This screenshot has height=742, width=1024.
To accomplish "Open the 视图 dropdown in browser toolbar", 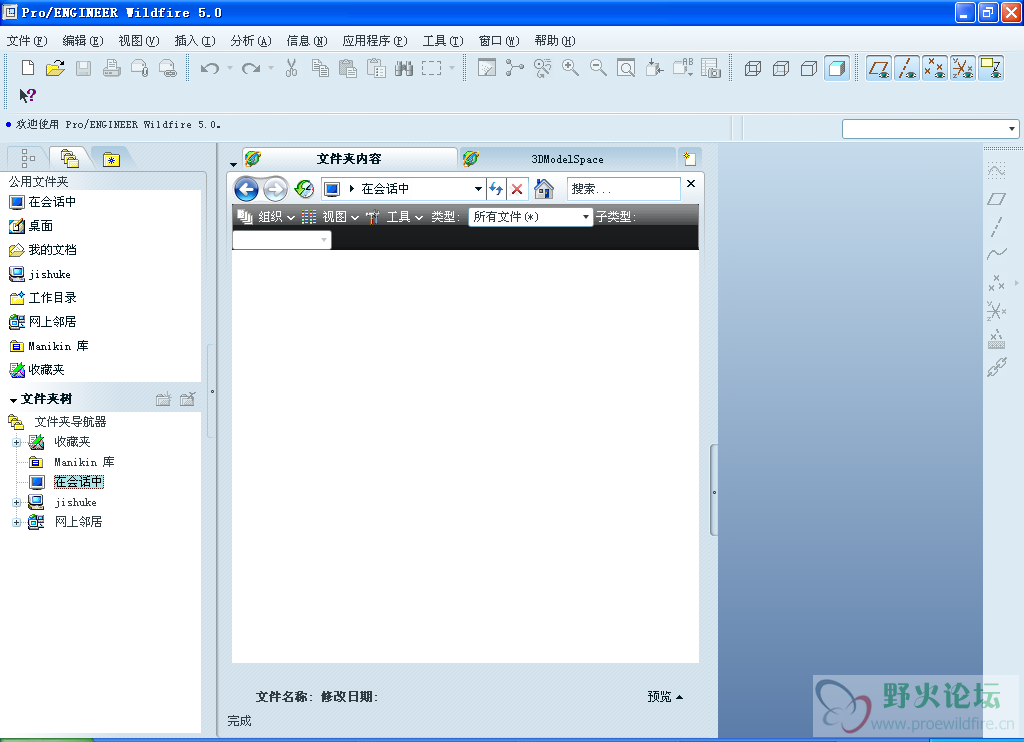I will tap(330, 217).
